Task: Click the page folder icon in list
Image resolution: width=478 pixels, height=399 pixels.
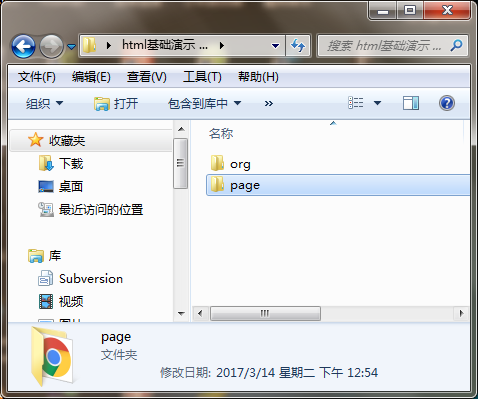Action: click(217, 184)
